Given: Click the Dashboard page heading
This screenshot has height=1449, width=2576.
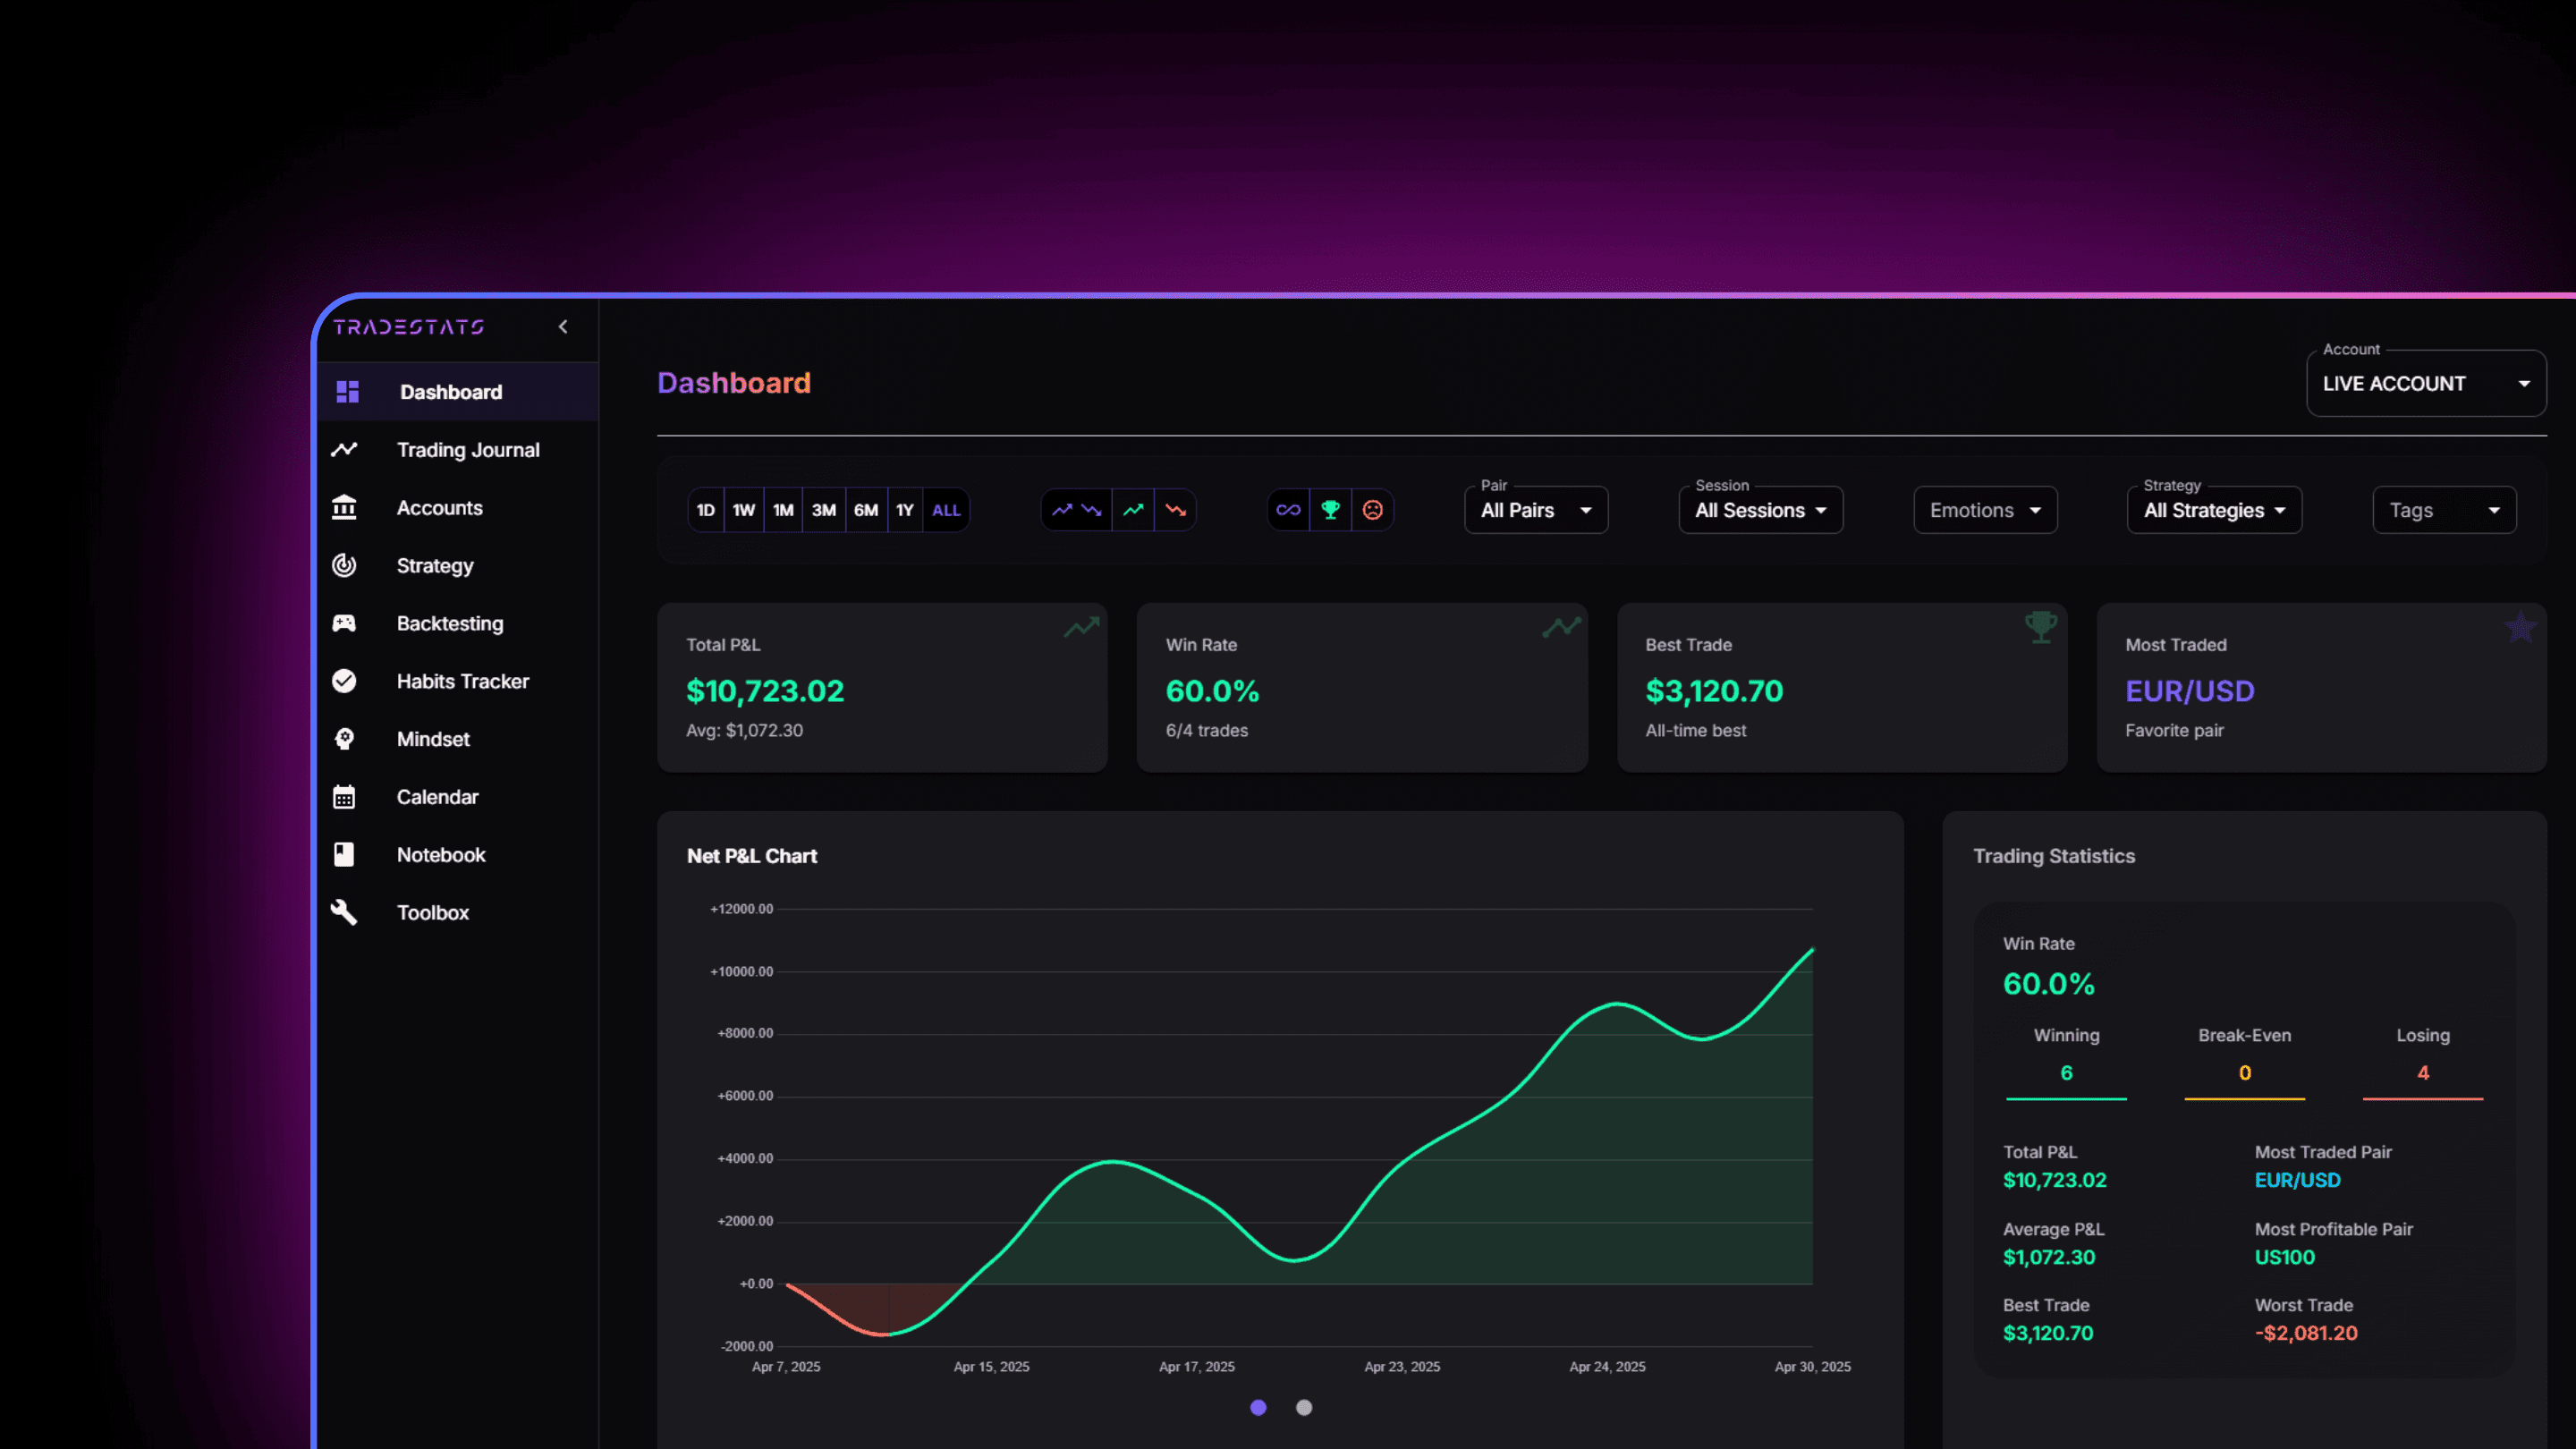Looking at the screenshot, I should coord(734,383).
